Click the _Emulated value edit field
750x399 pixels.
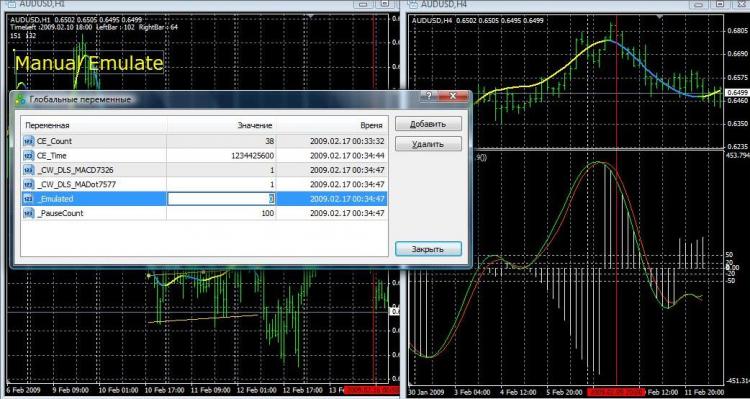(221, 199)
